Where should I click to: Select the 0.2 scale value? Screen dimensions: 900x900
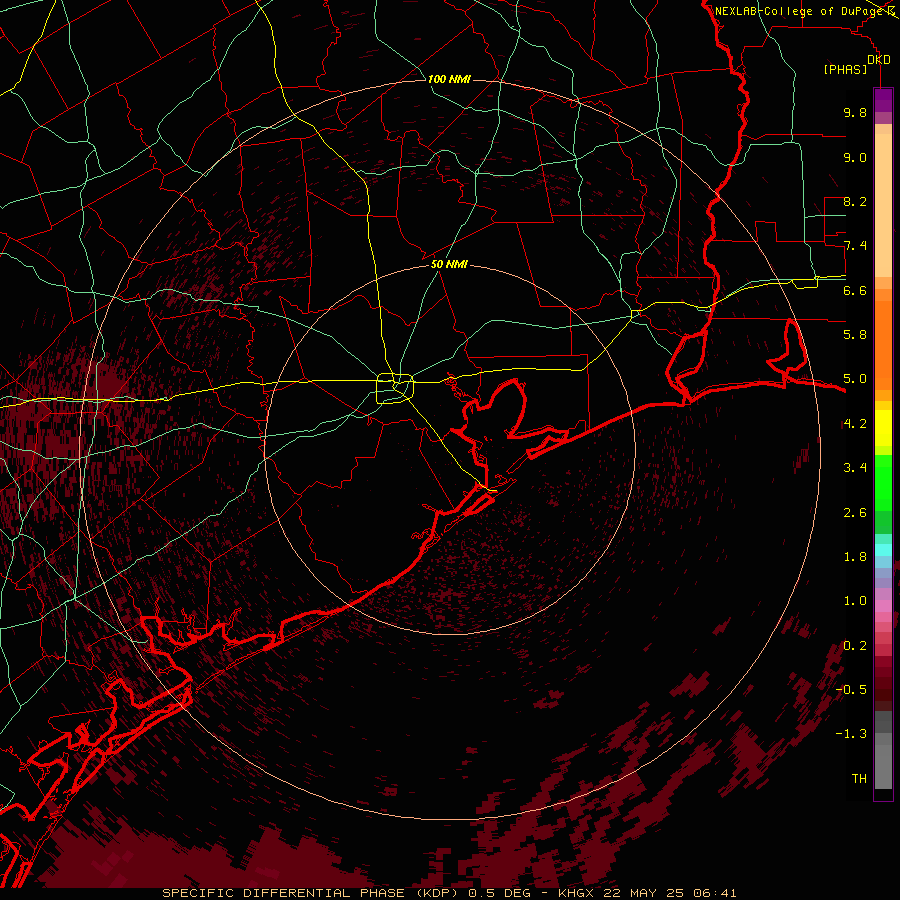click(855, 646)
